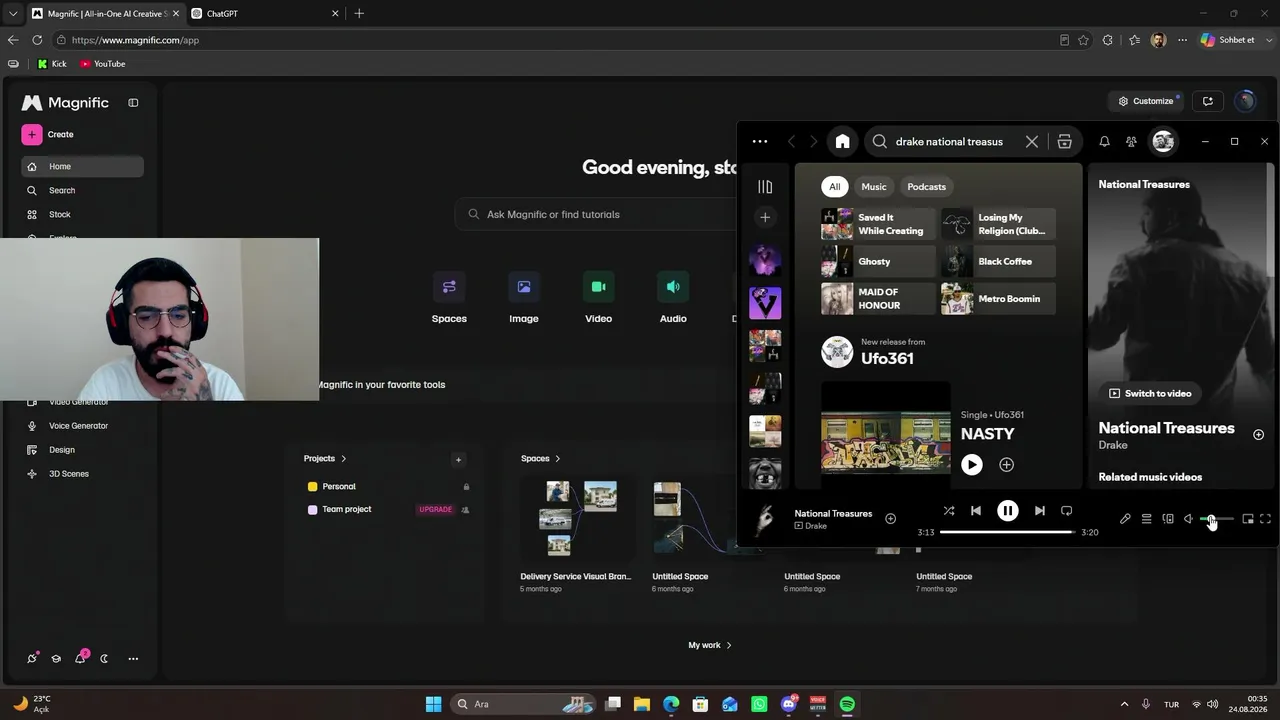This screenshot has width=1280, height=720.
Task: Open Spotify three-dot main menu
Action: (760, 142)
